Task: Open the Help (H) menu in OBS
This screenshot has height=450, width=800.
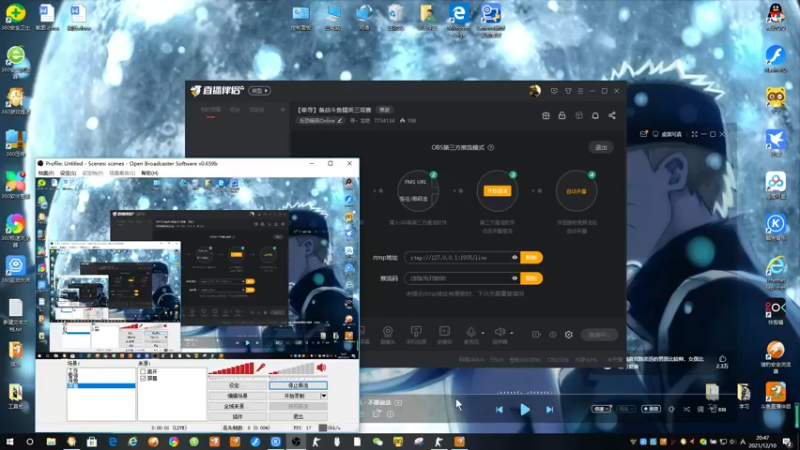Action: pyautogui.click(x=149, y=173)
